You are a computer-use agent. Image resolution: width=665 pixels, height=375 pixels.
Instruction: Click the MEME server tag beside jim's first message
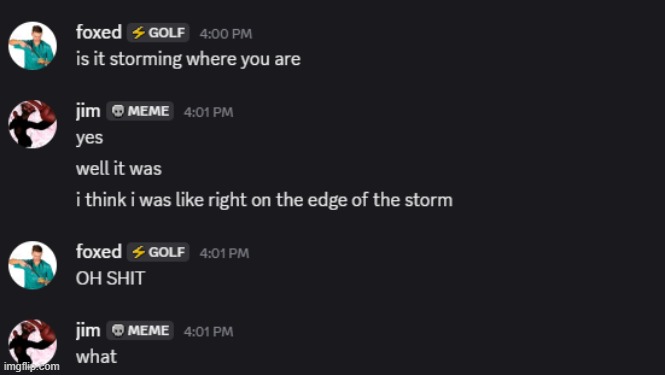click(140, 111)
